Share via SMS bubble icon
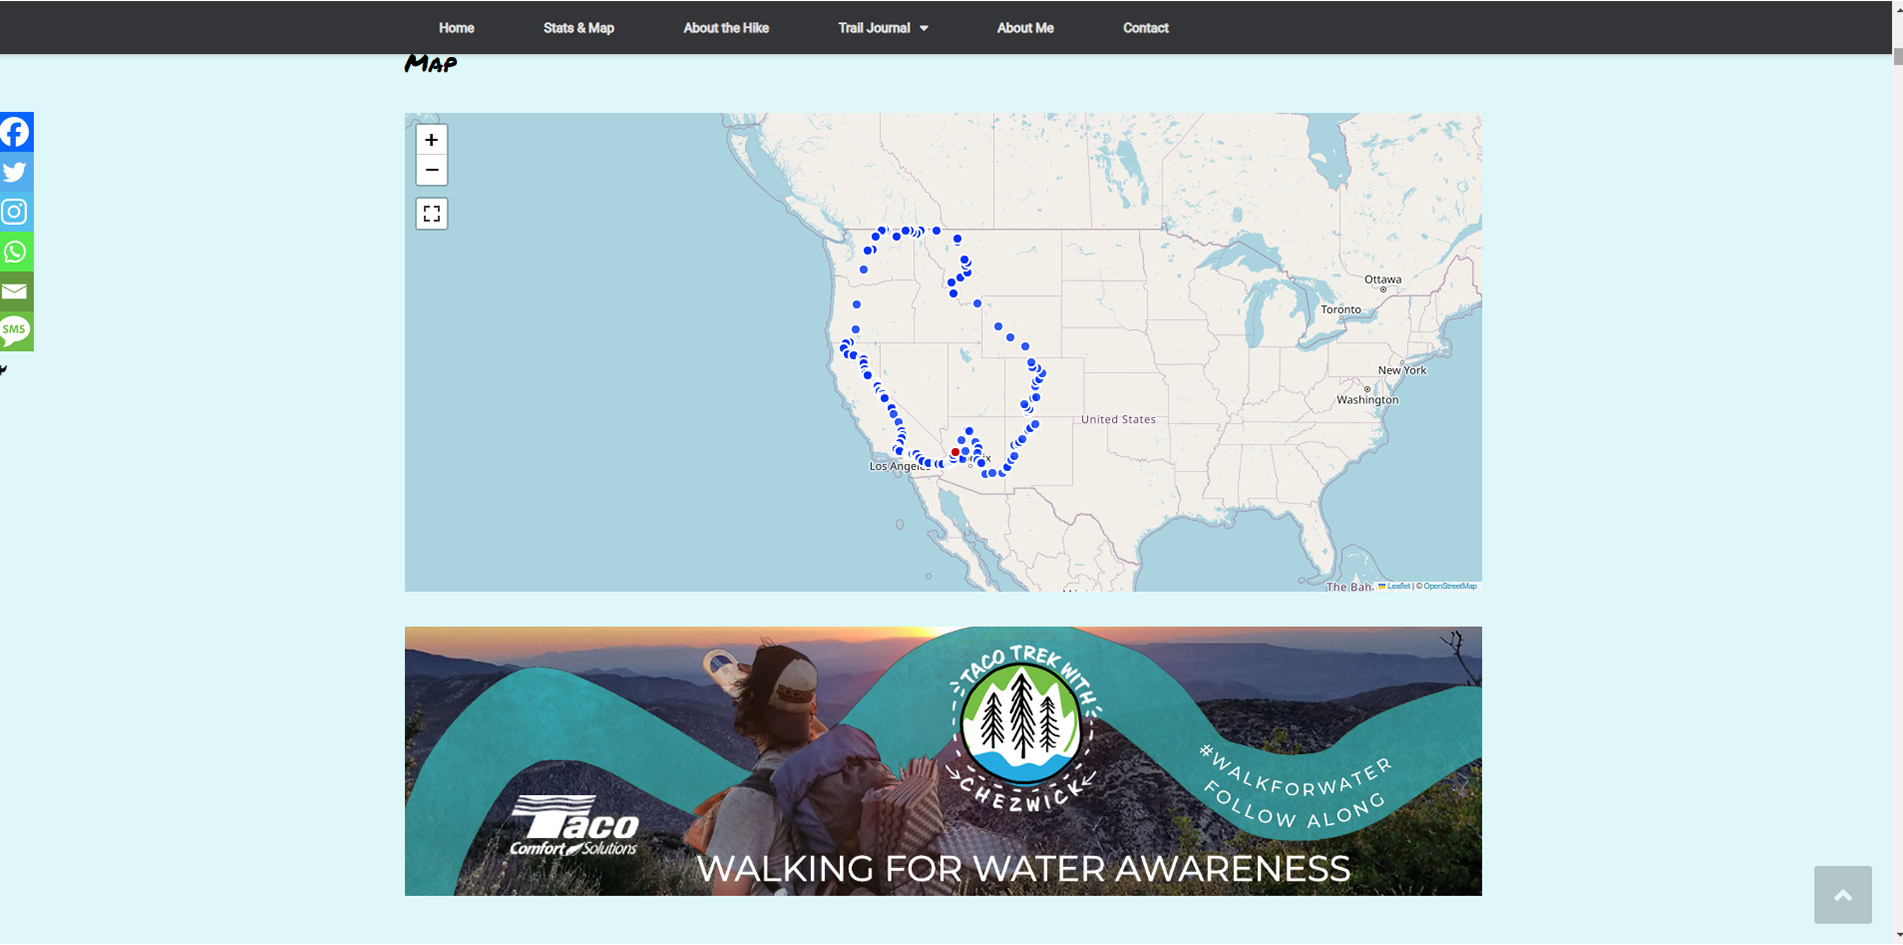The width and height of the screenshot is (1903, 945). (16, 331)
